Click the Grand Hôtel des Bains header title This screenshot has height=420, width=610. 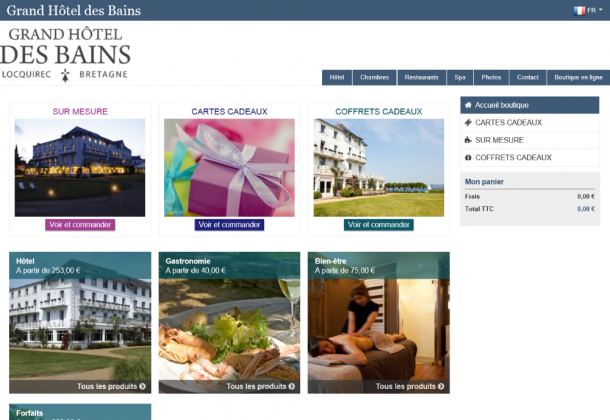[x=74, y=10]
